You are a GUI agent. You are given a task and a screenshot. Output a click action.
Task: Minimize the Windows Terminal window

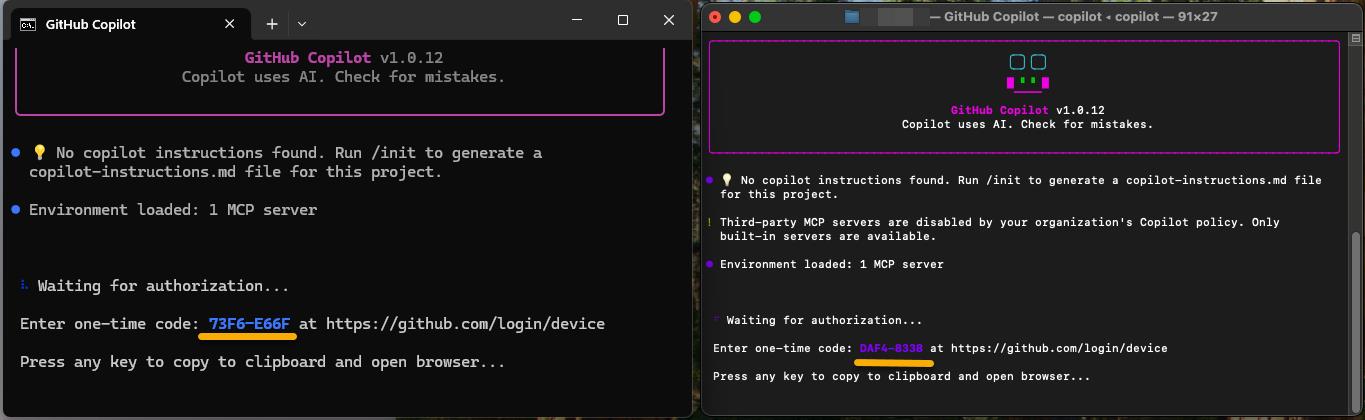point(576,21)
